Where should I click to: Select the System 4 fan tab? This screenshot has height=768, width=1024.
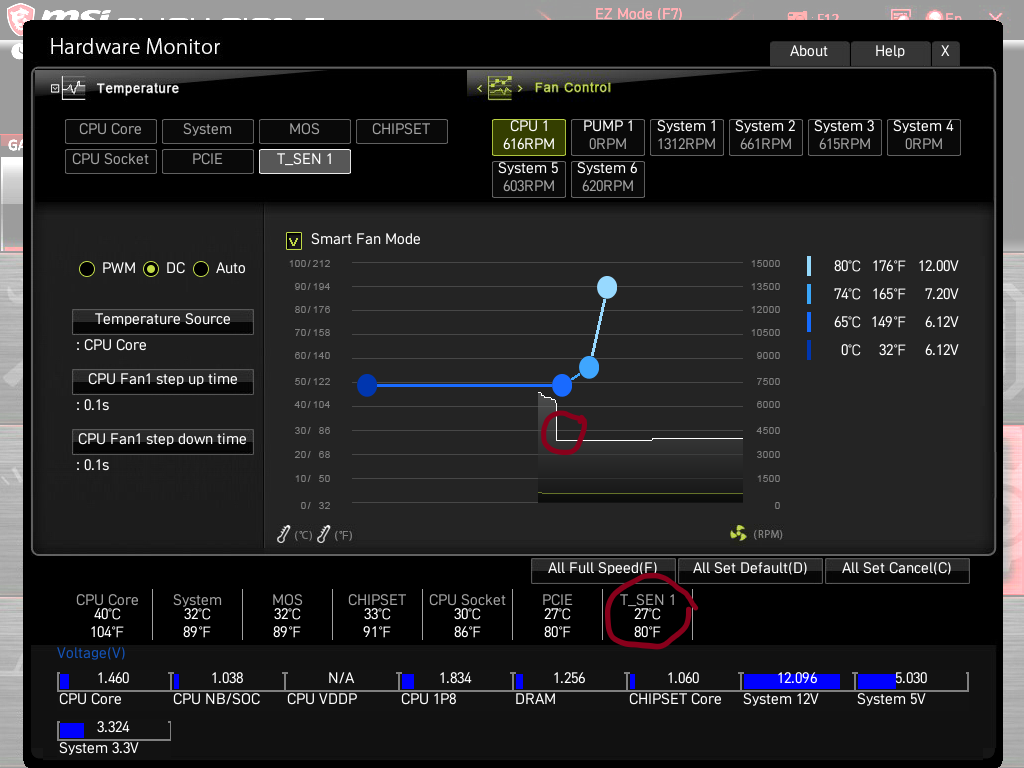[923, 136]
